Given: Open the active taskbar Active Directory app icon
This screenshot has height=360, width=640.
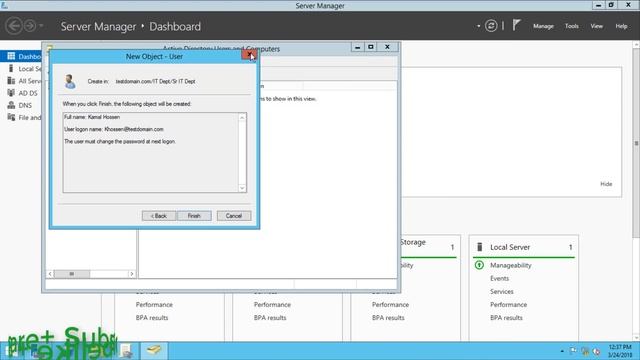Looking at the screenshot, I should [154, 350].
